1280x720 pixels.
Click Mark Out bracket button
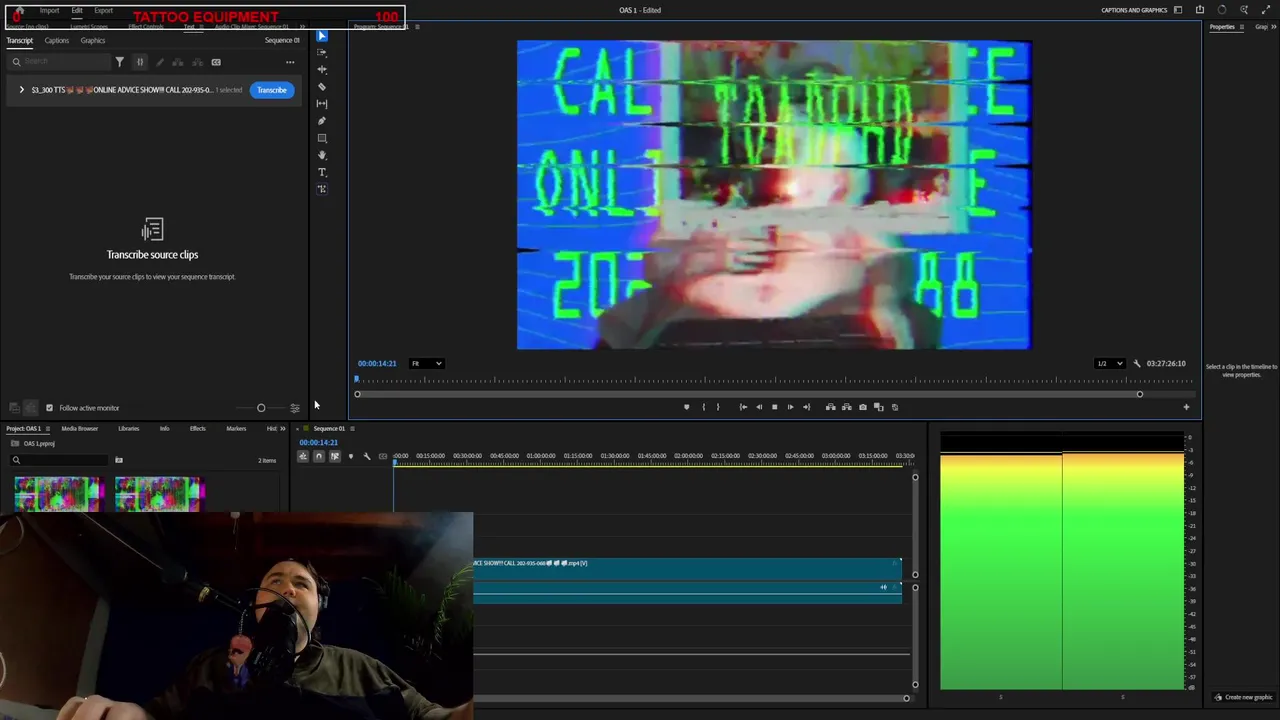pos(718,407)
